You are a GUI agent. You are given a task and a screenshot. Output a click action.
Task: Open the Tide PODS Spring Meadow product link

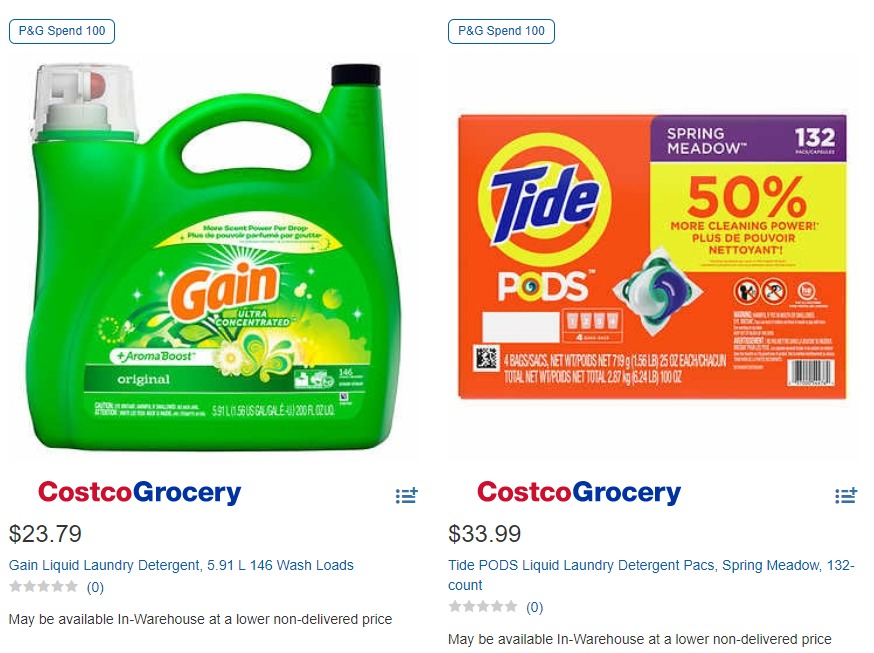pyautogui.click(x=651, y=575)
